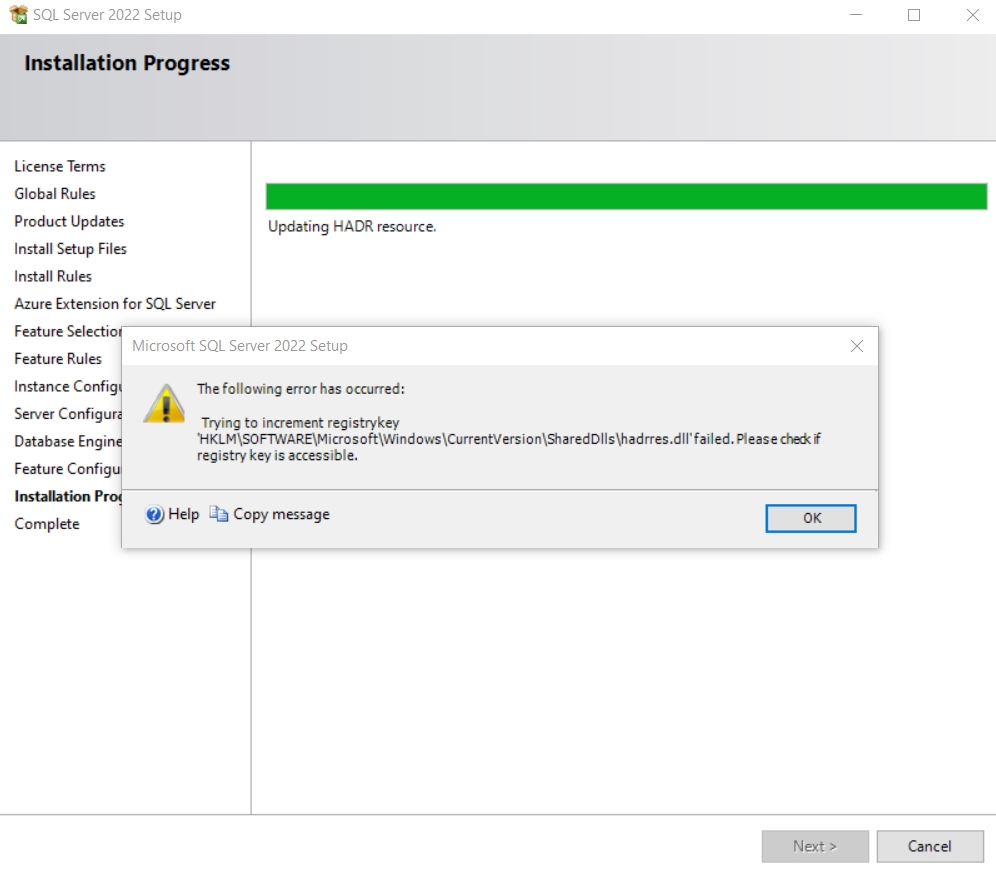Select the Install Rules step
The image size is (996, 870).
tap(53, 276)
